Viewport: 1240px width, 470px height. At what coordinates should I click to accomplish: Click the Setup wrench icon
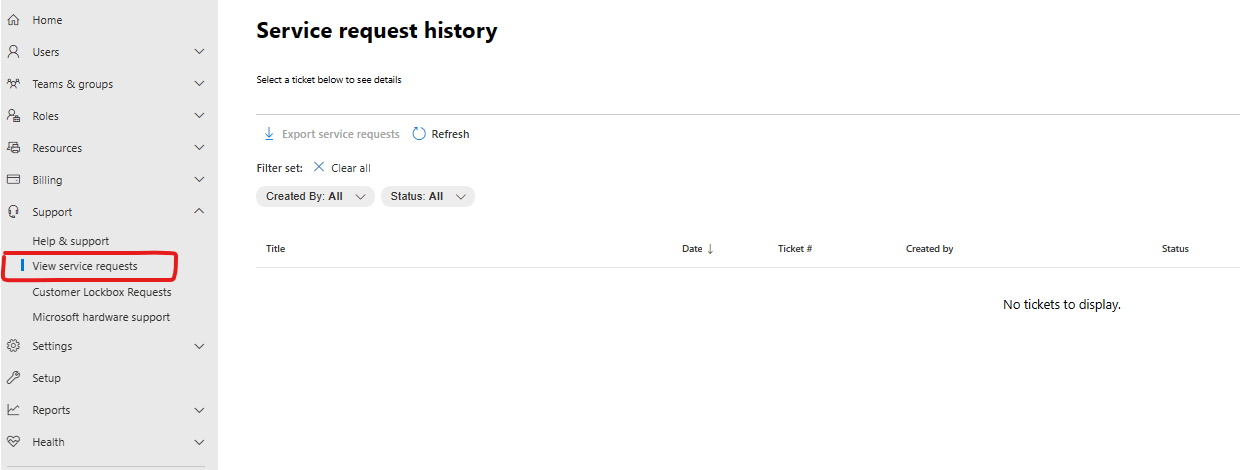coord(13,378)
